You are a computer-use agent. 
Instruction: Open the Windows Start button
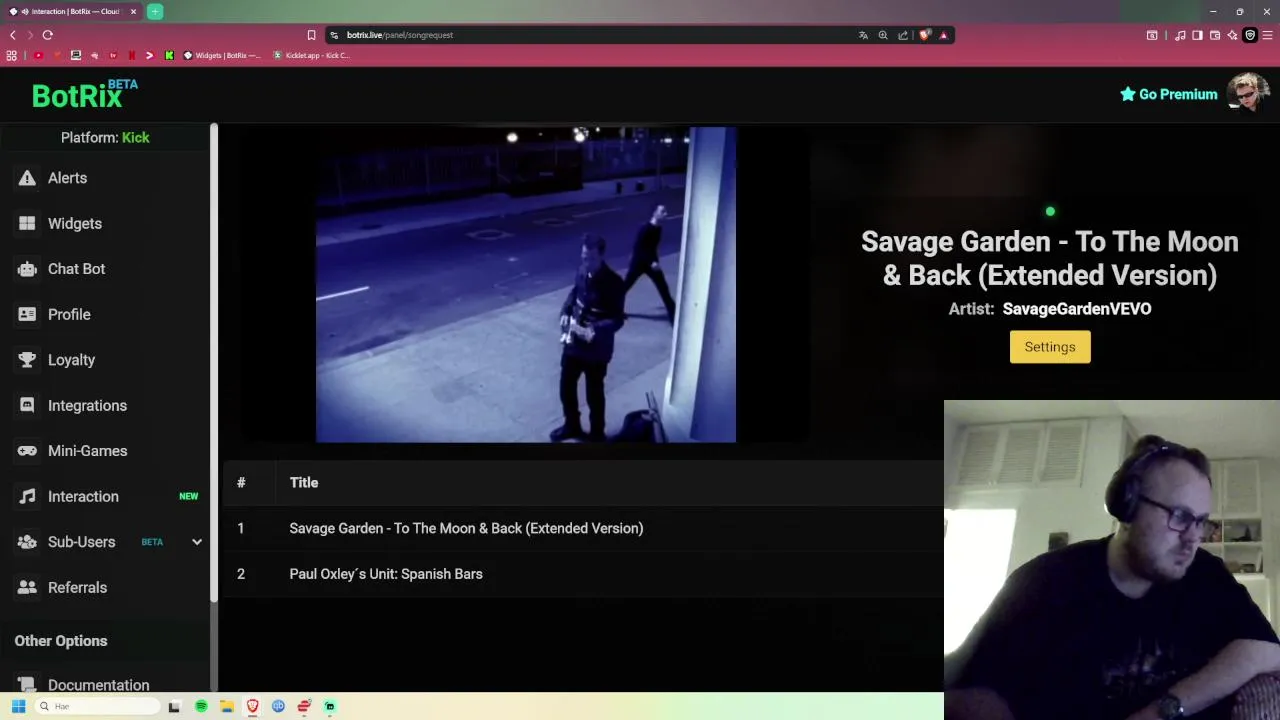pos(18,706)
